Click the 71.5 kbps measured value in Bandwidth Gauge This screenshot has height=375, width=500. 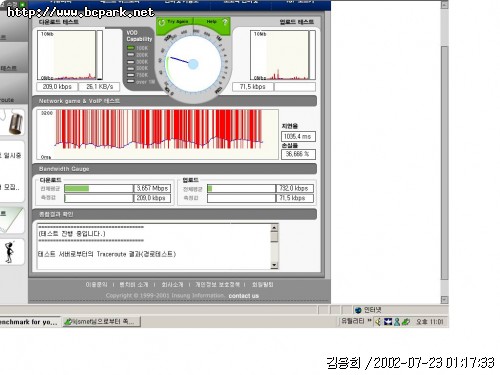pos(295,198)
